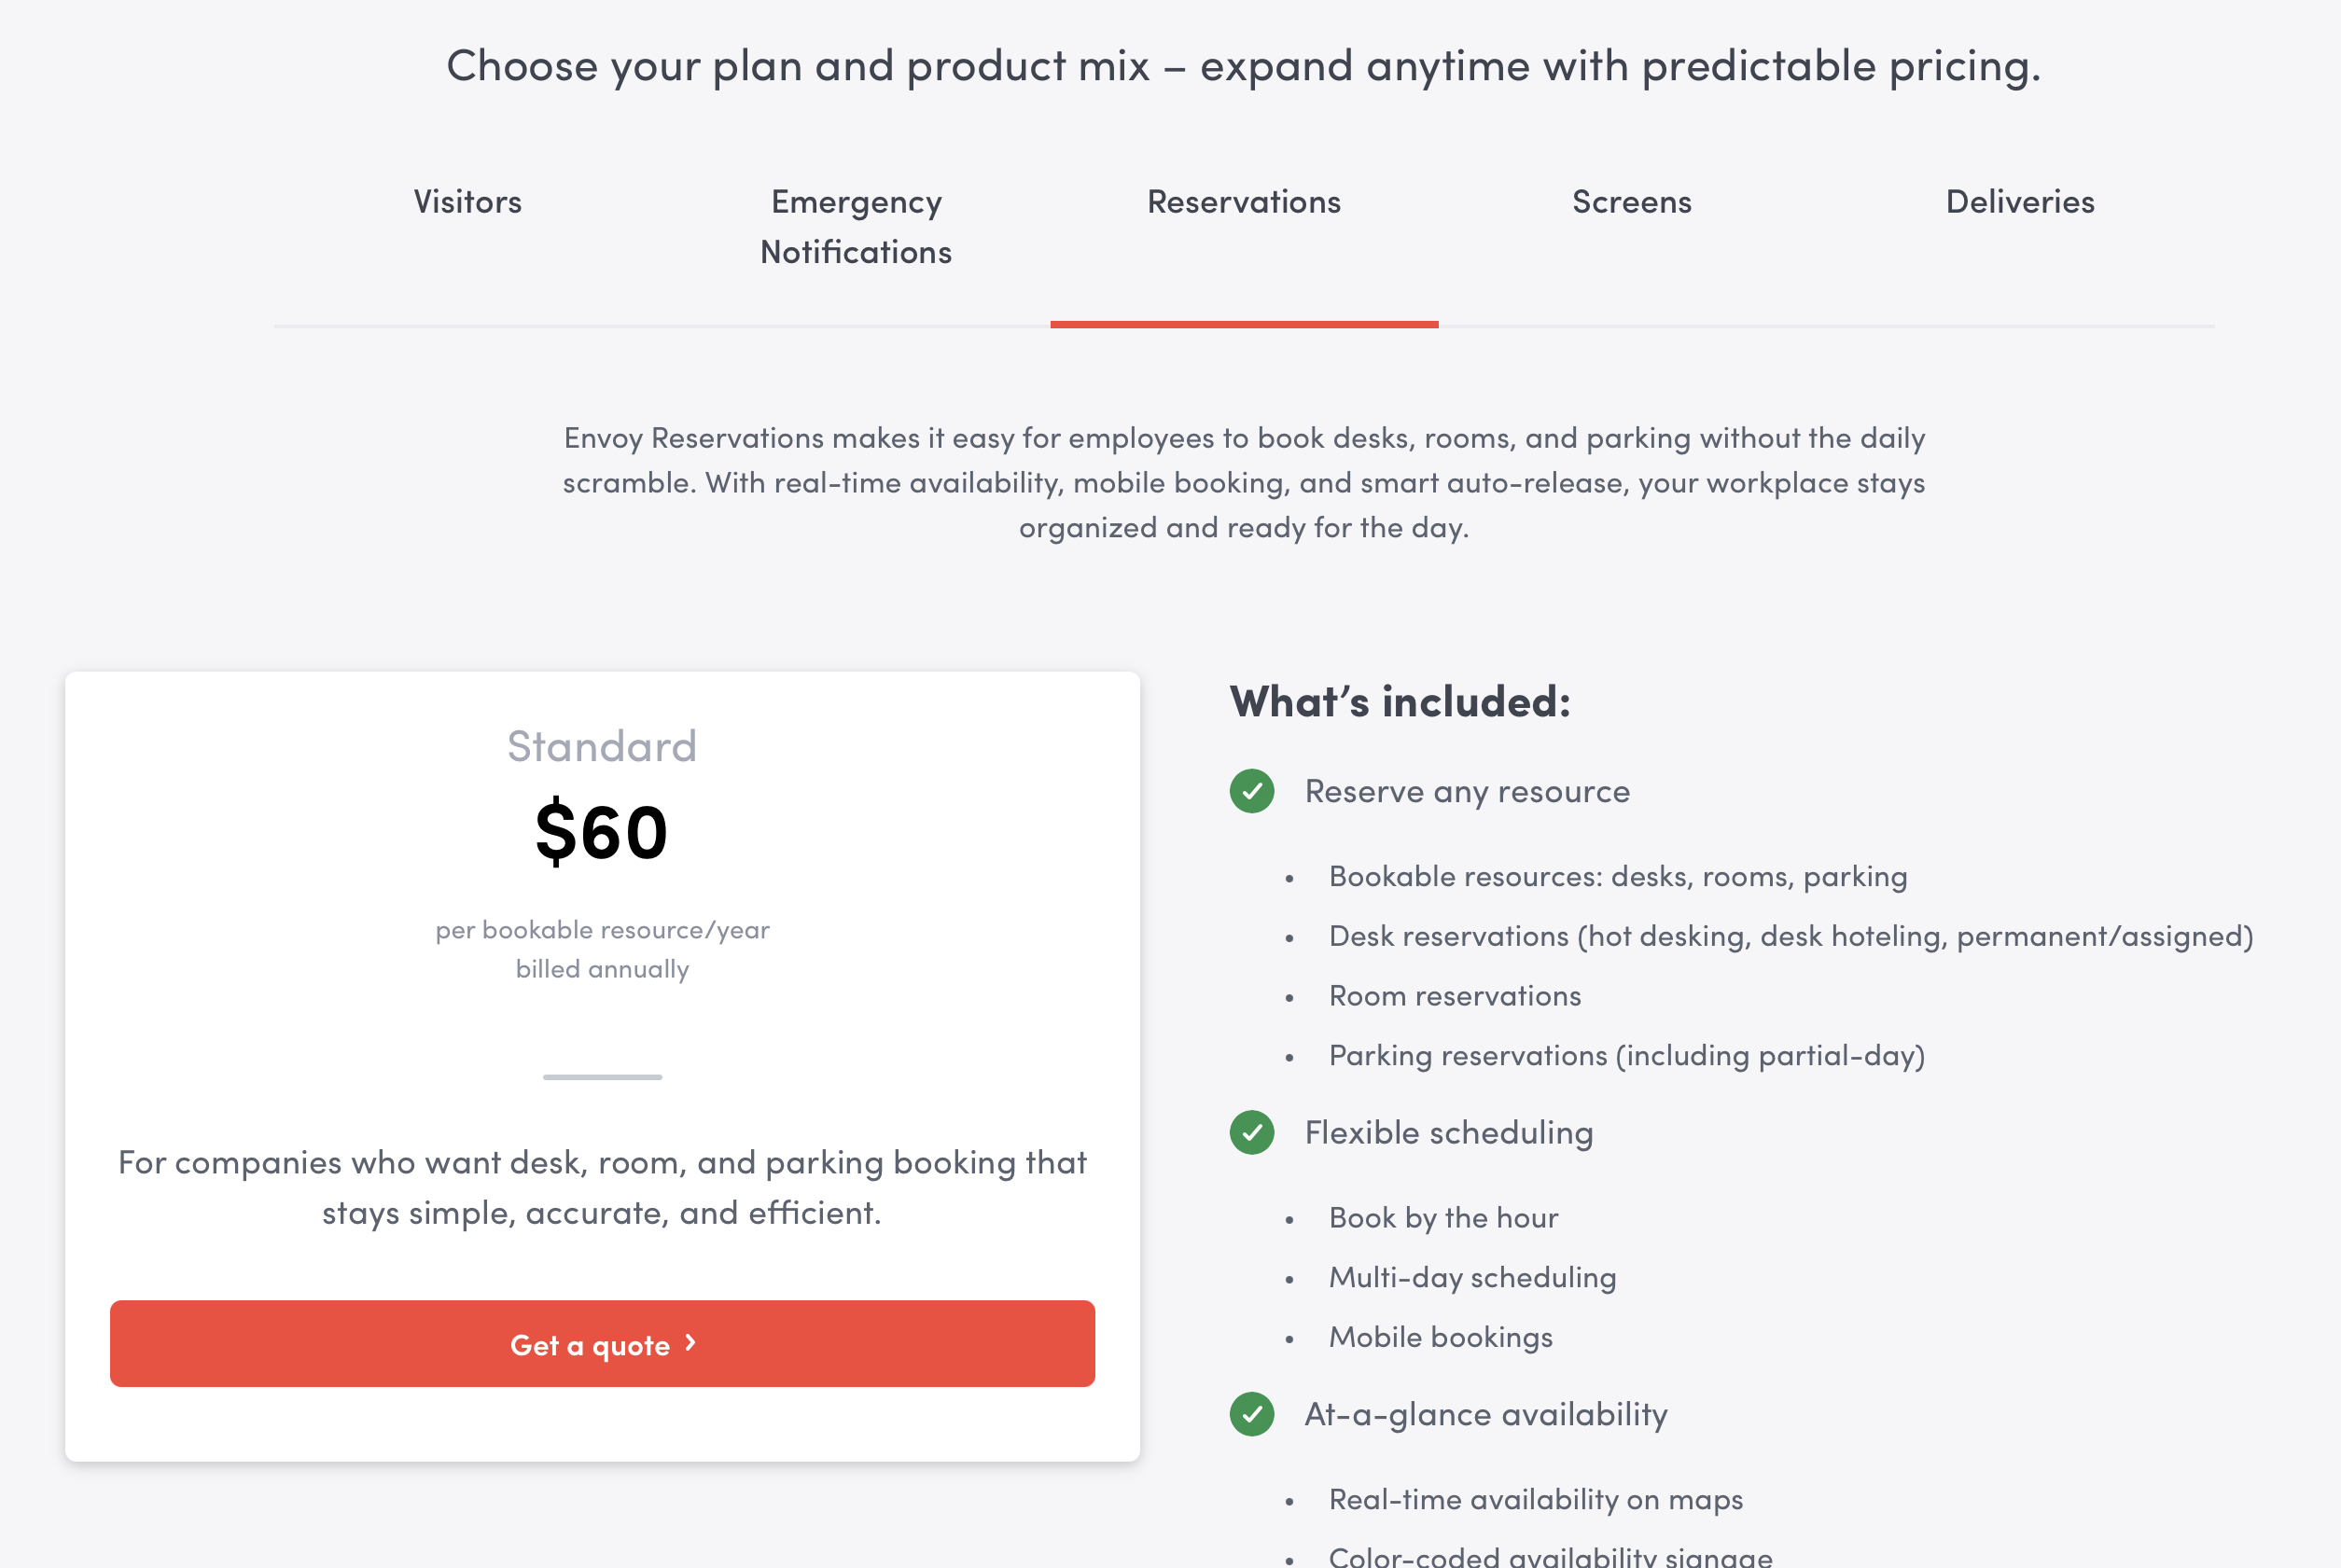Click the green checkmark beside Flexible scheduling
The width and height of the screenshot is (2341, 1568).
tap(1253, 1133)
